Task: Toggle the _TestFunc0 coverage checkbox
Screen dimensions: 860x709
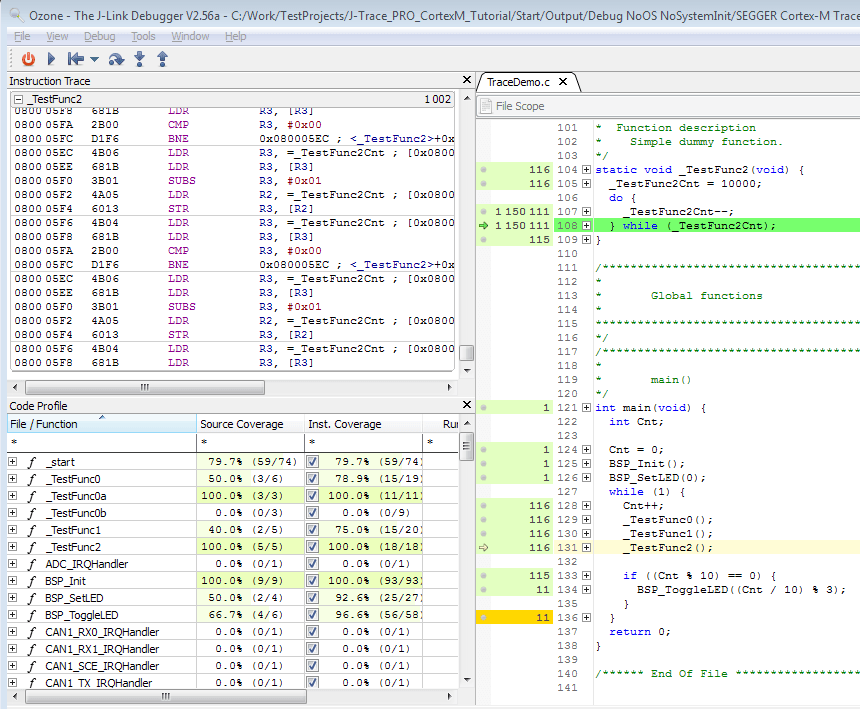Action: point(313,479)
